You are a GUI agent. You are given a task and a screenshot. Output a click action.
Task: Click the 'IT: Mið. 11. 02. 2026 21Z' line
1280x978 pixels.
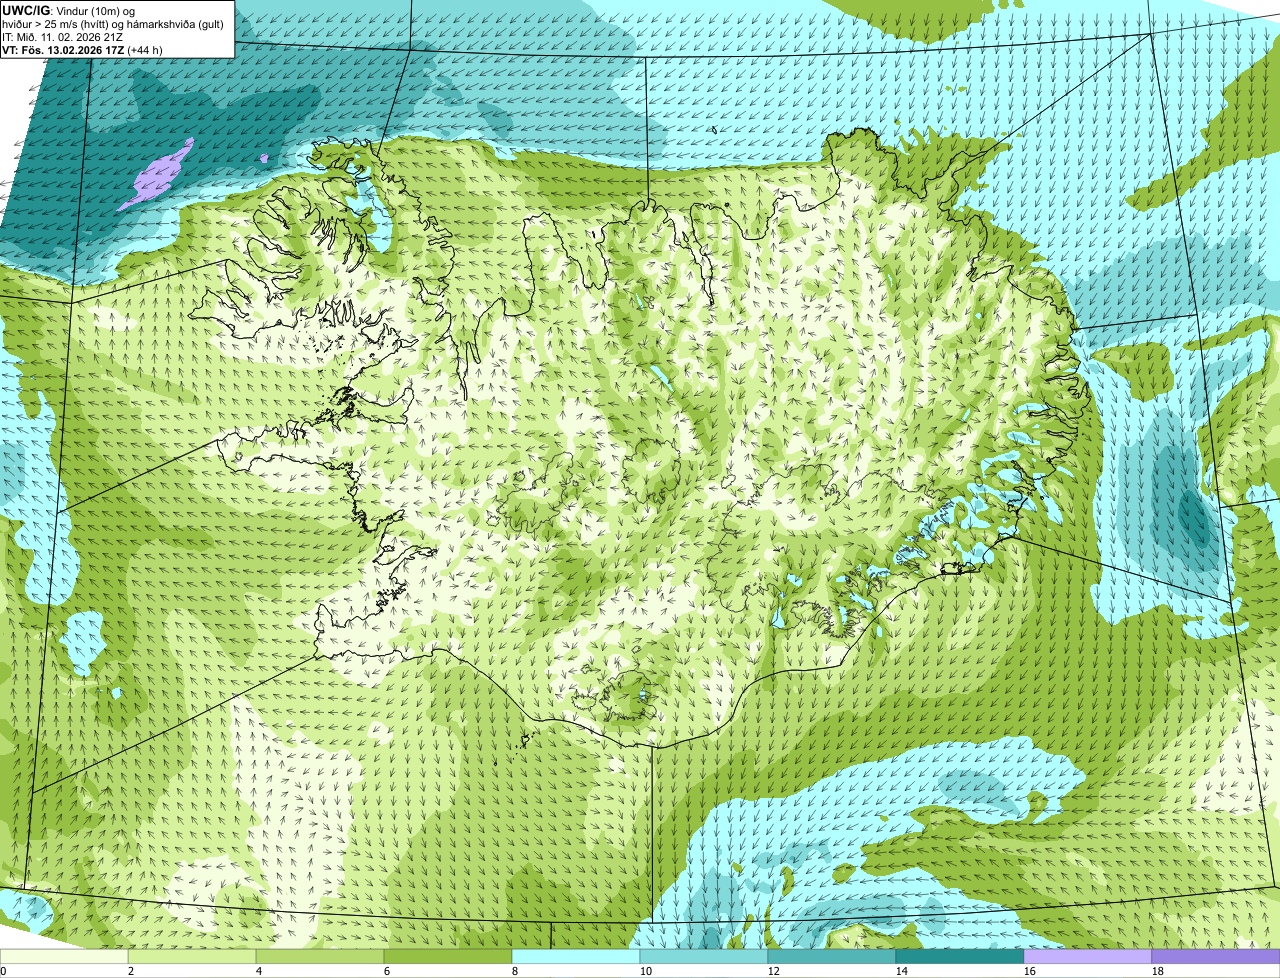pos(63,36)
